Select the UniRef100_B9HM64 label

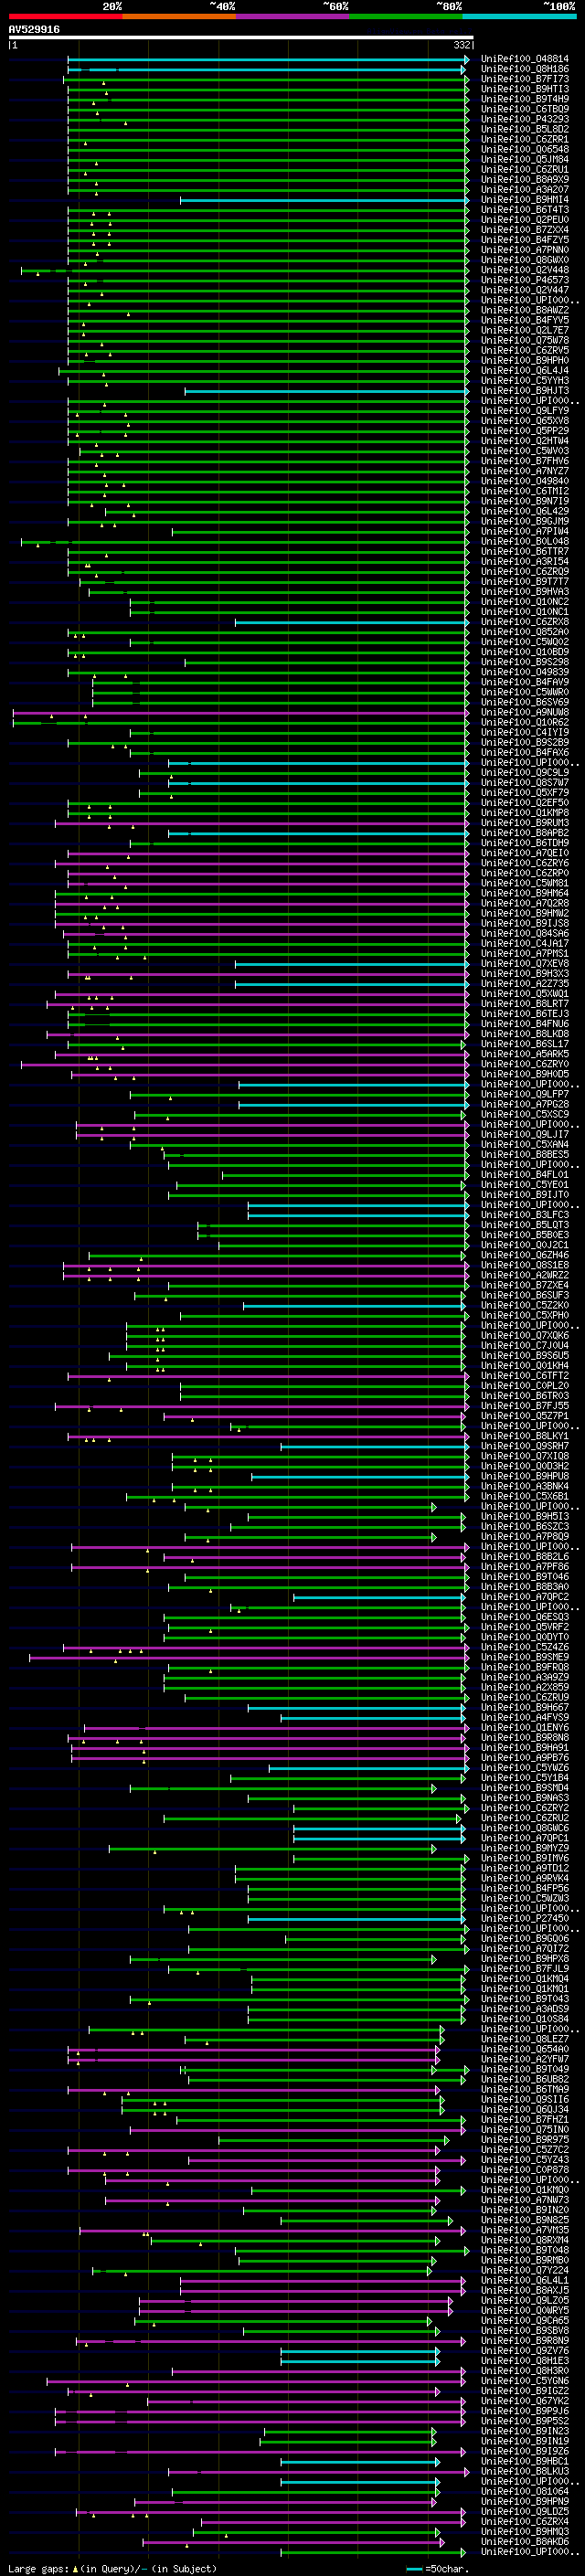524,893
